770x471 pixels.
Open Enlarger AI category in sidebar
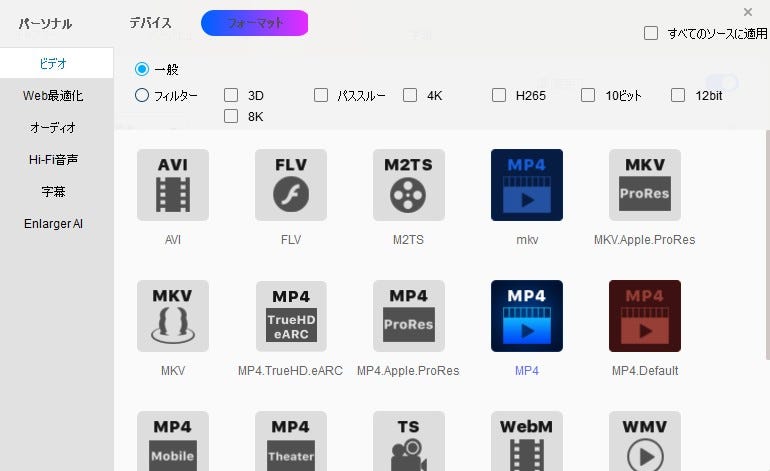(53, 223)
